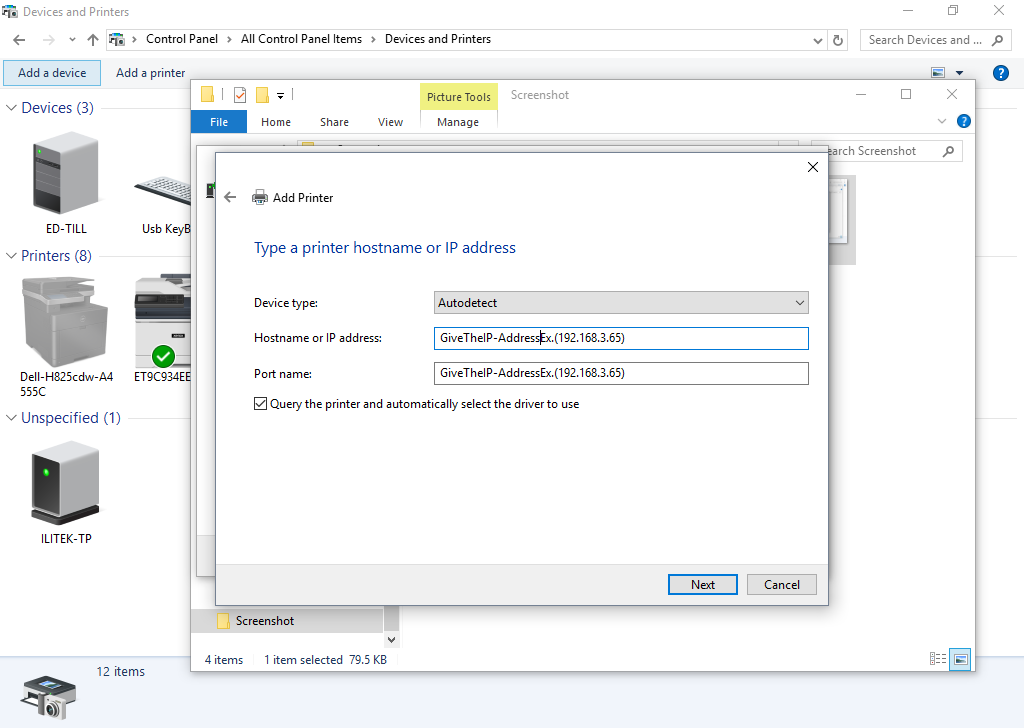Go up one level with the up arrow

[93, 40]
